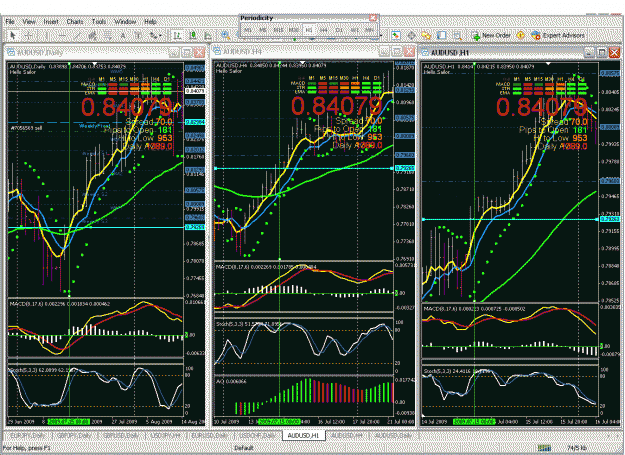Screen dimensions: 625x455
Task: Click the New Order button
Action: pyautogui.click(x=491, y=36)
